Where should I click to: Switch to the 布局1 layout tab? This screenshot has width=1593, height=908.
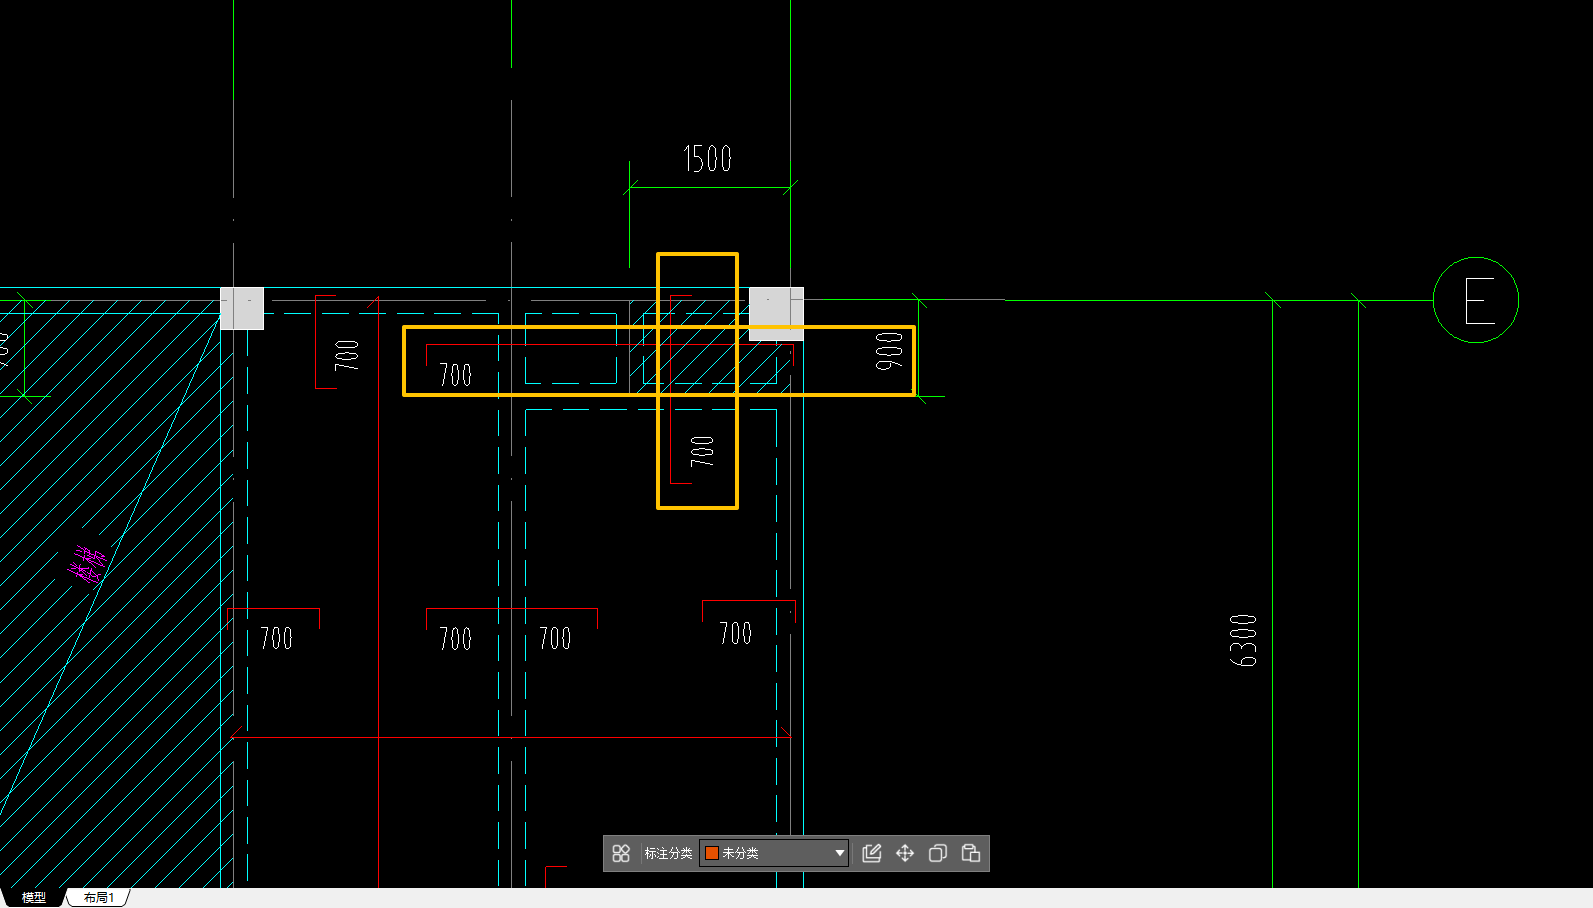coord(99,898)
